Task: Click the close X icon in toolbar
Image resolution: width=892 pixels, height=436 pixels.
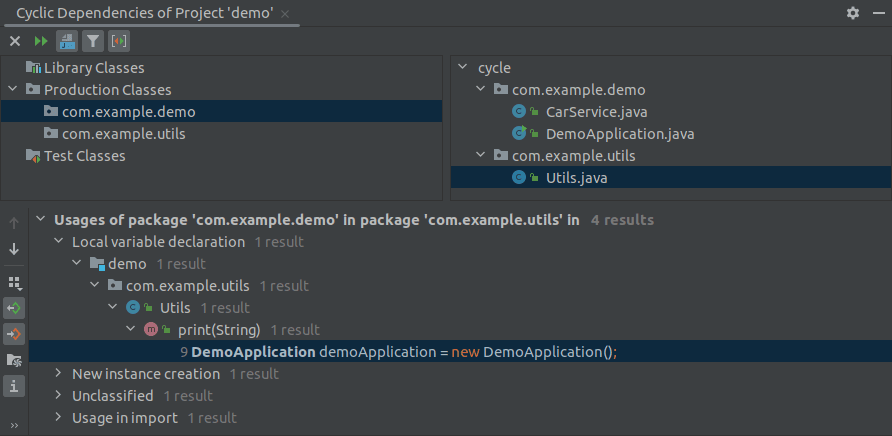Action: (x=15, y=41)
